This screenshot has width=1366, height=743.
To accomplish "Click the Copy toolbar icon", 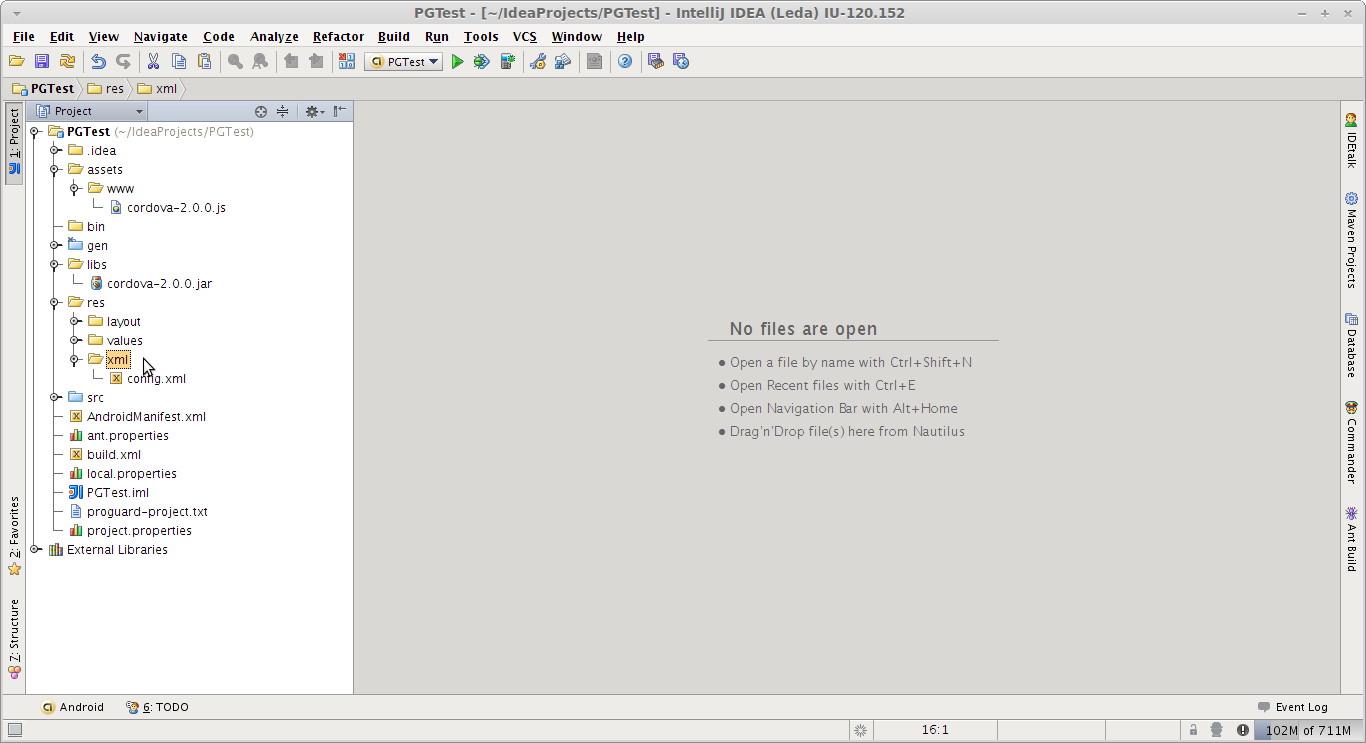I will [179, 61].
